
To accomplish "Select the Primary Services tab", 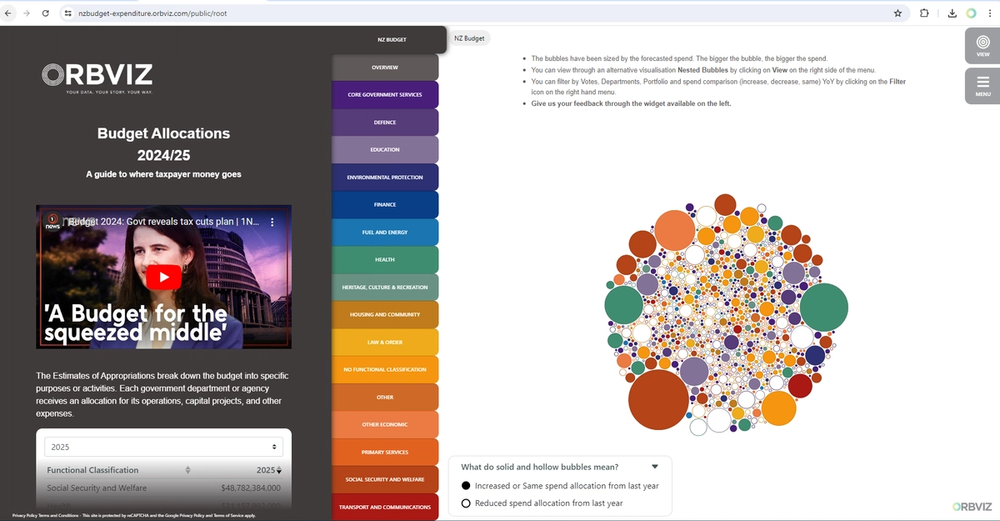I will (x=385, y=451).
